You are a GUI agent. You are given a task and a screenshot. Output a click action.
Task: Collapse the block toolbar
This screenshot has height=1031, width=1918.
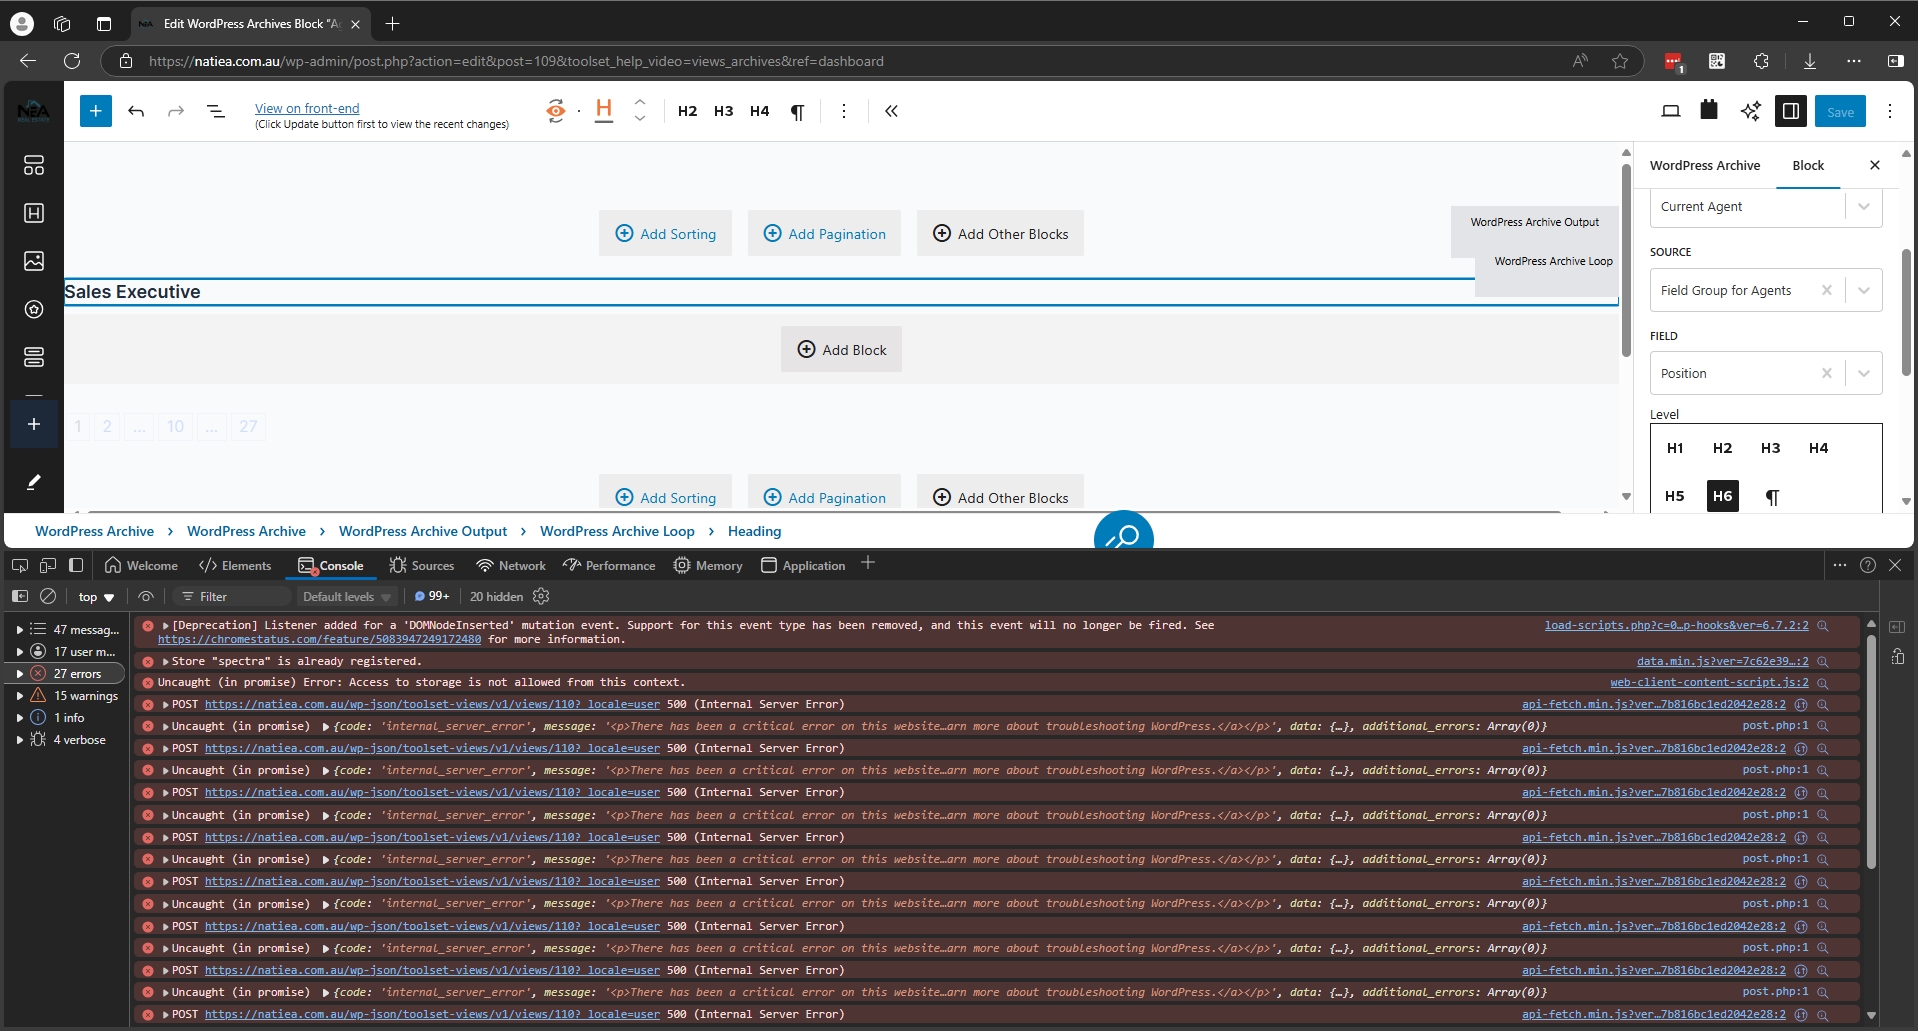pyautogui.click(x=891, y=111)
